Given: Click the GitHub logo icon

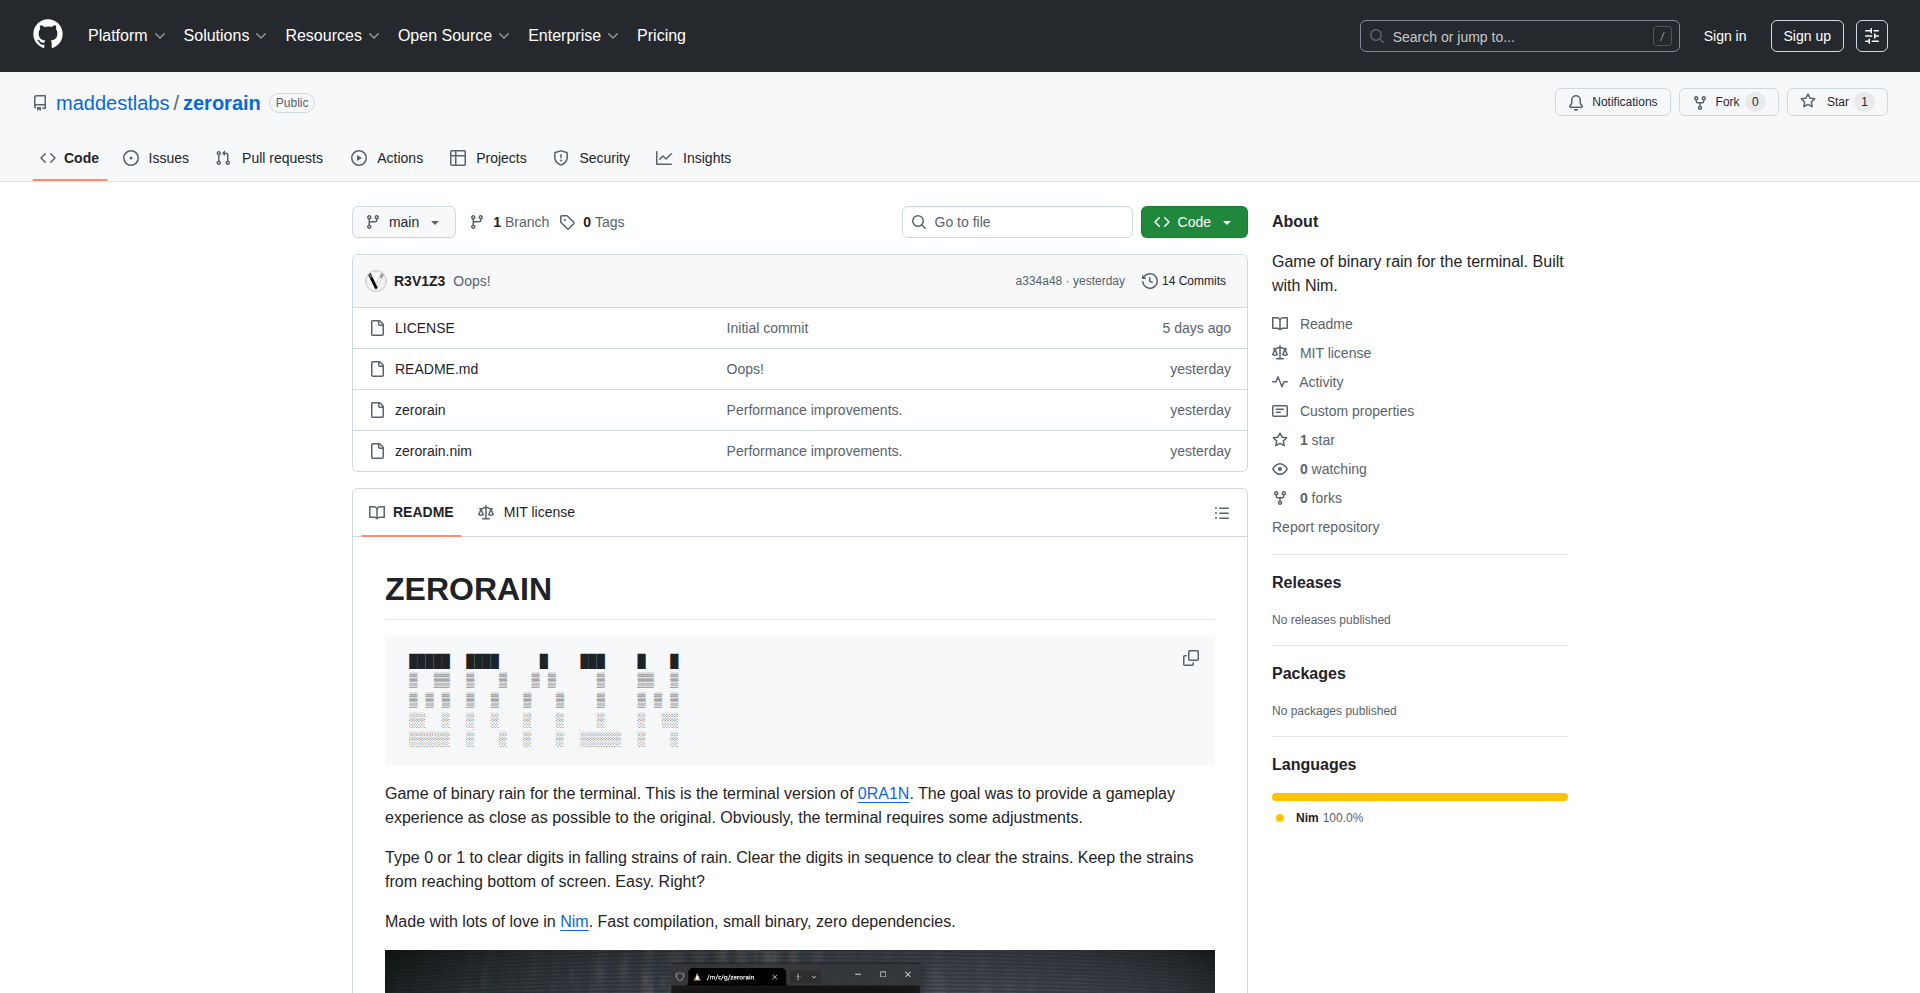Looking at the screenshot, I should [48, 35].
